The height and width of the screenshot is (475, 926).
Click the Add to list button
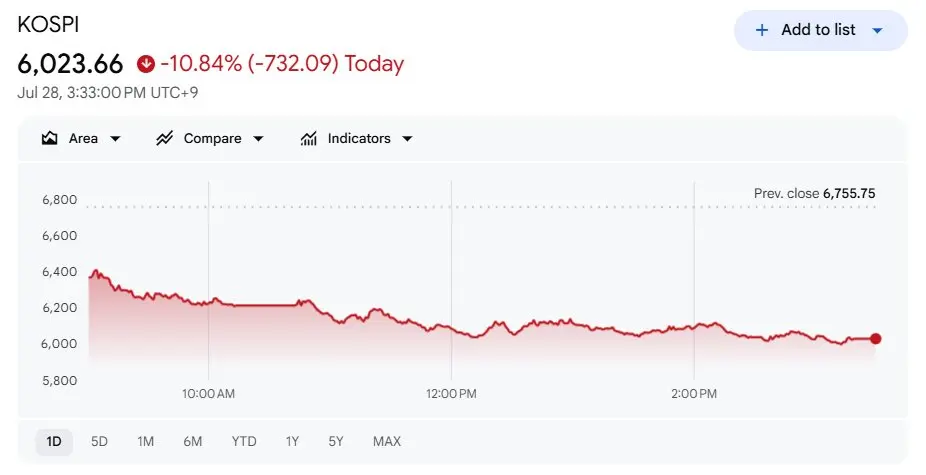(820, 30)
